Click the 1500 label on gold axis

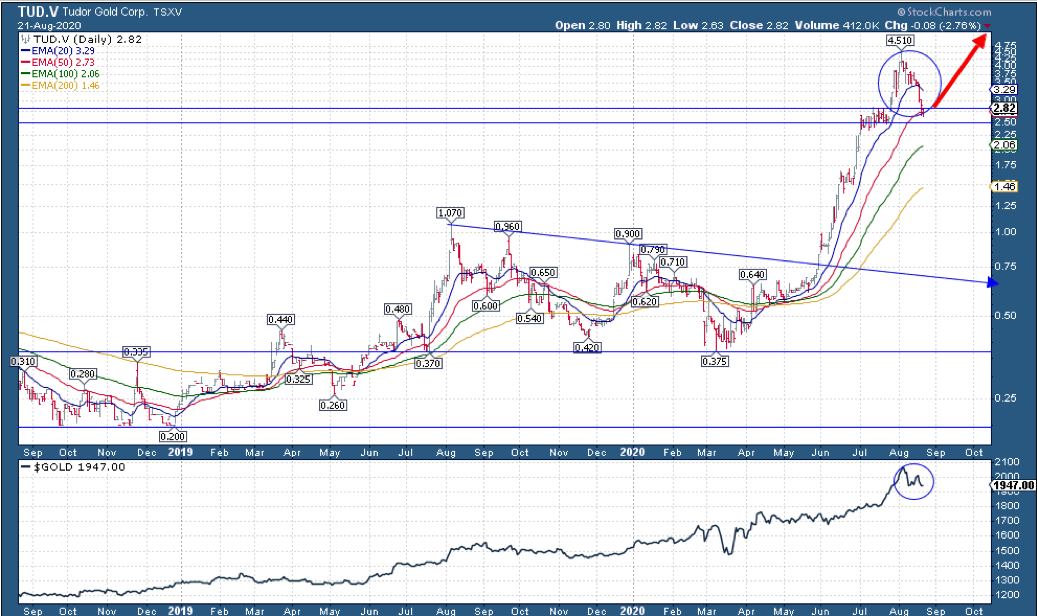pos(1006,550)
